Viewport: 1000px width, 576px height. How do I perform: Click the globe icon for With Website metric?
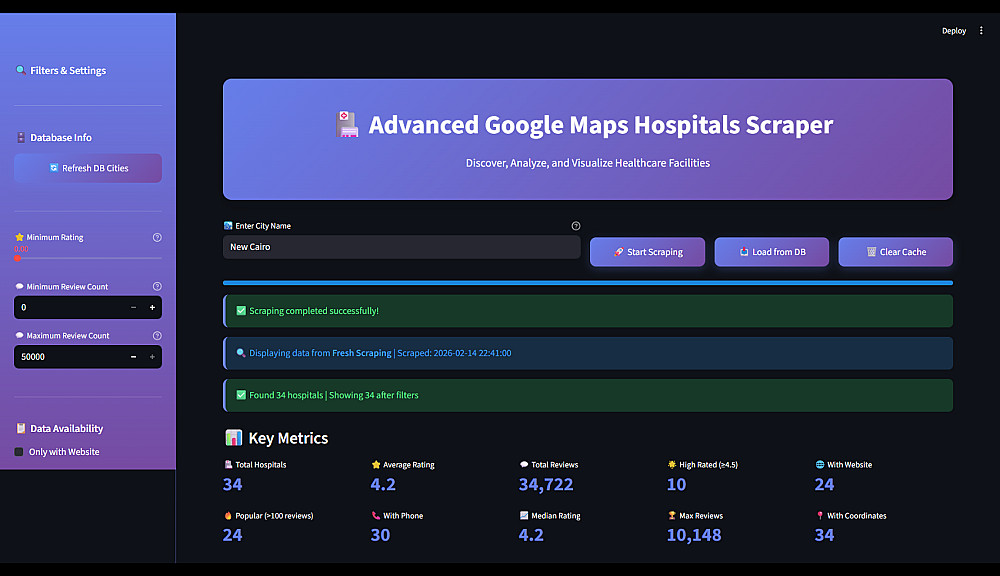click(x=820, y=464)
